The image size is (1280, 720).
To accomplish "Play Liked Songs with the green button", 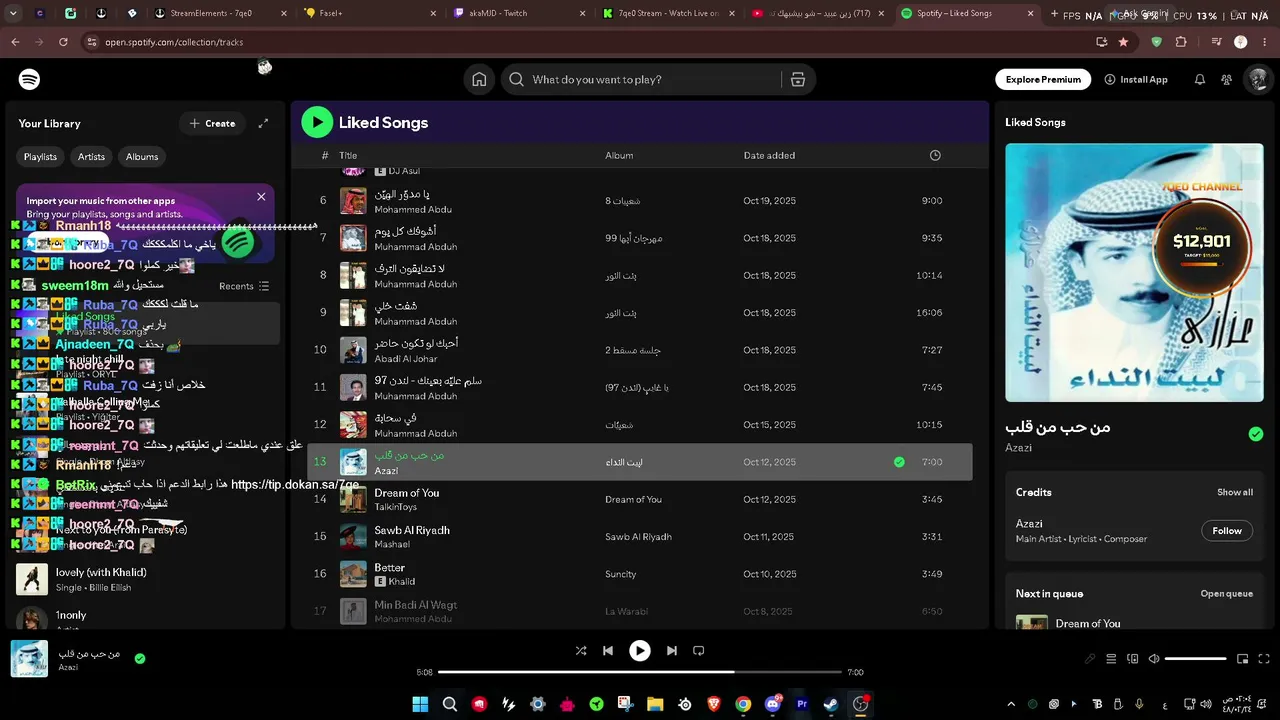I will (317, 122).
